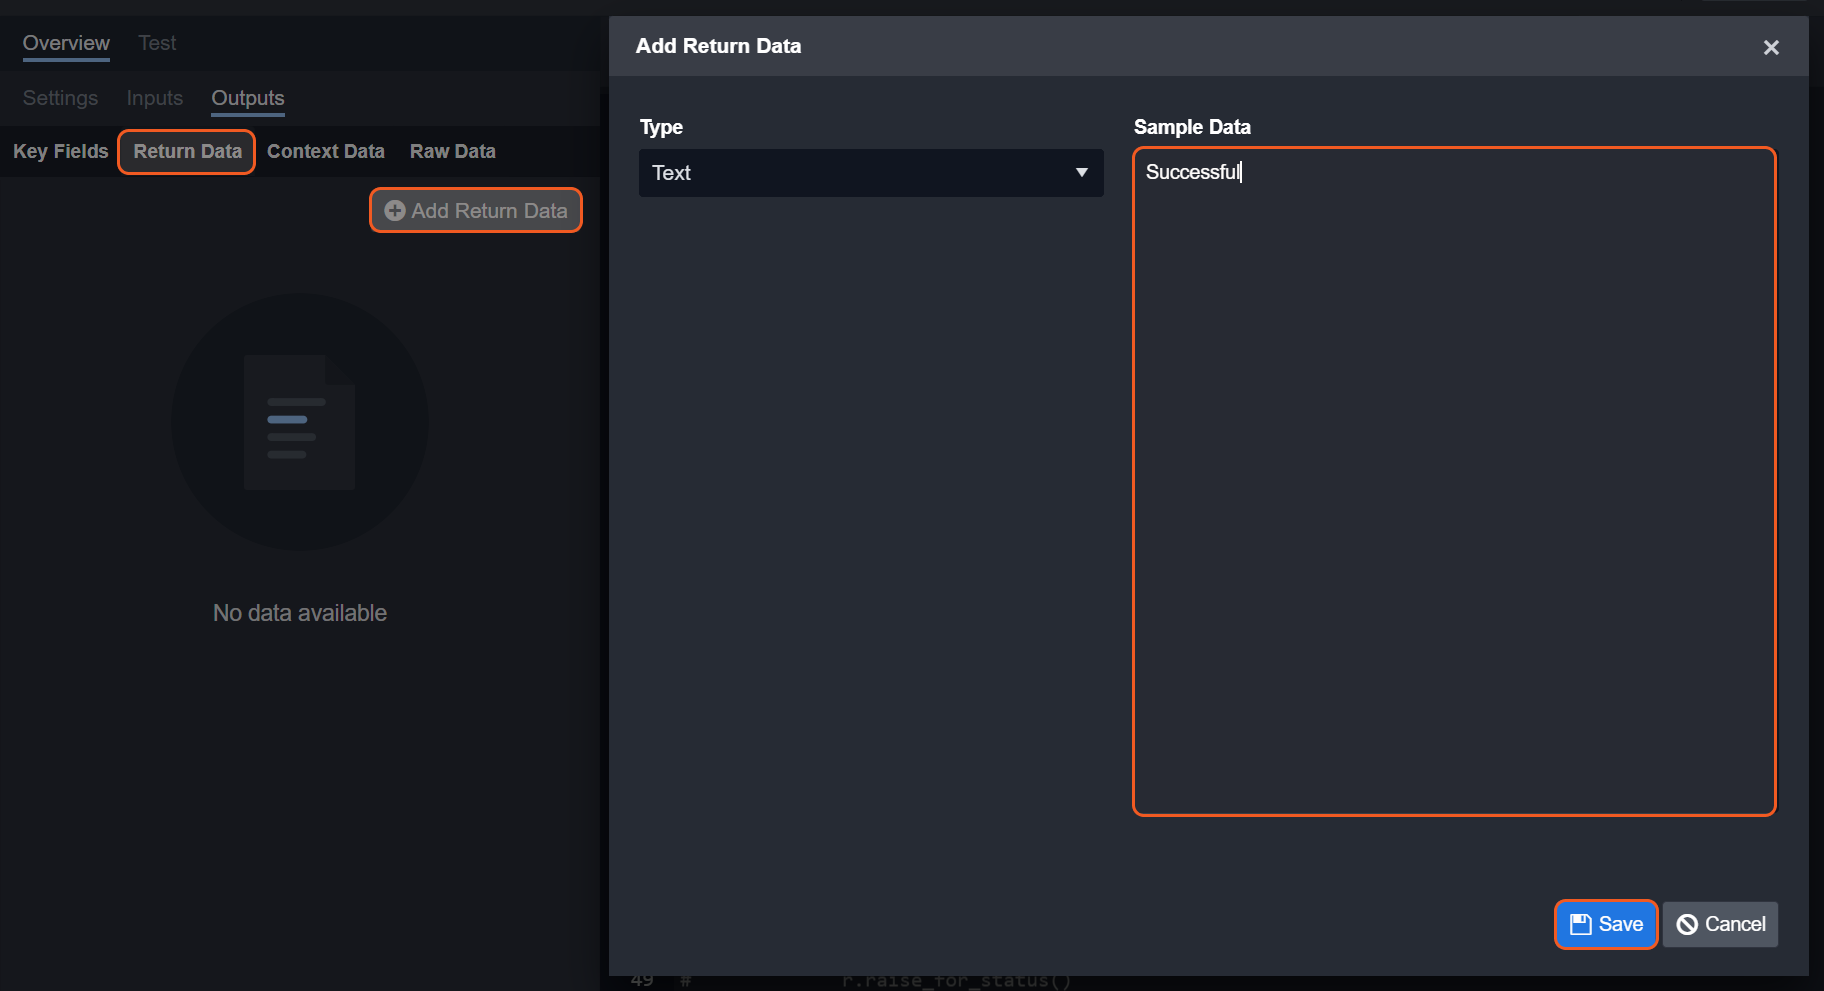Click the empty-state document icon
The image size is (1824, 991).
pos(299,422)
